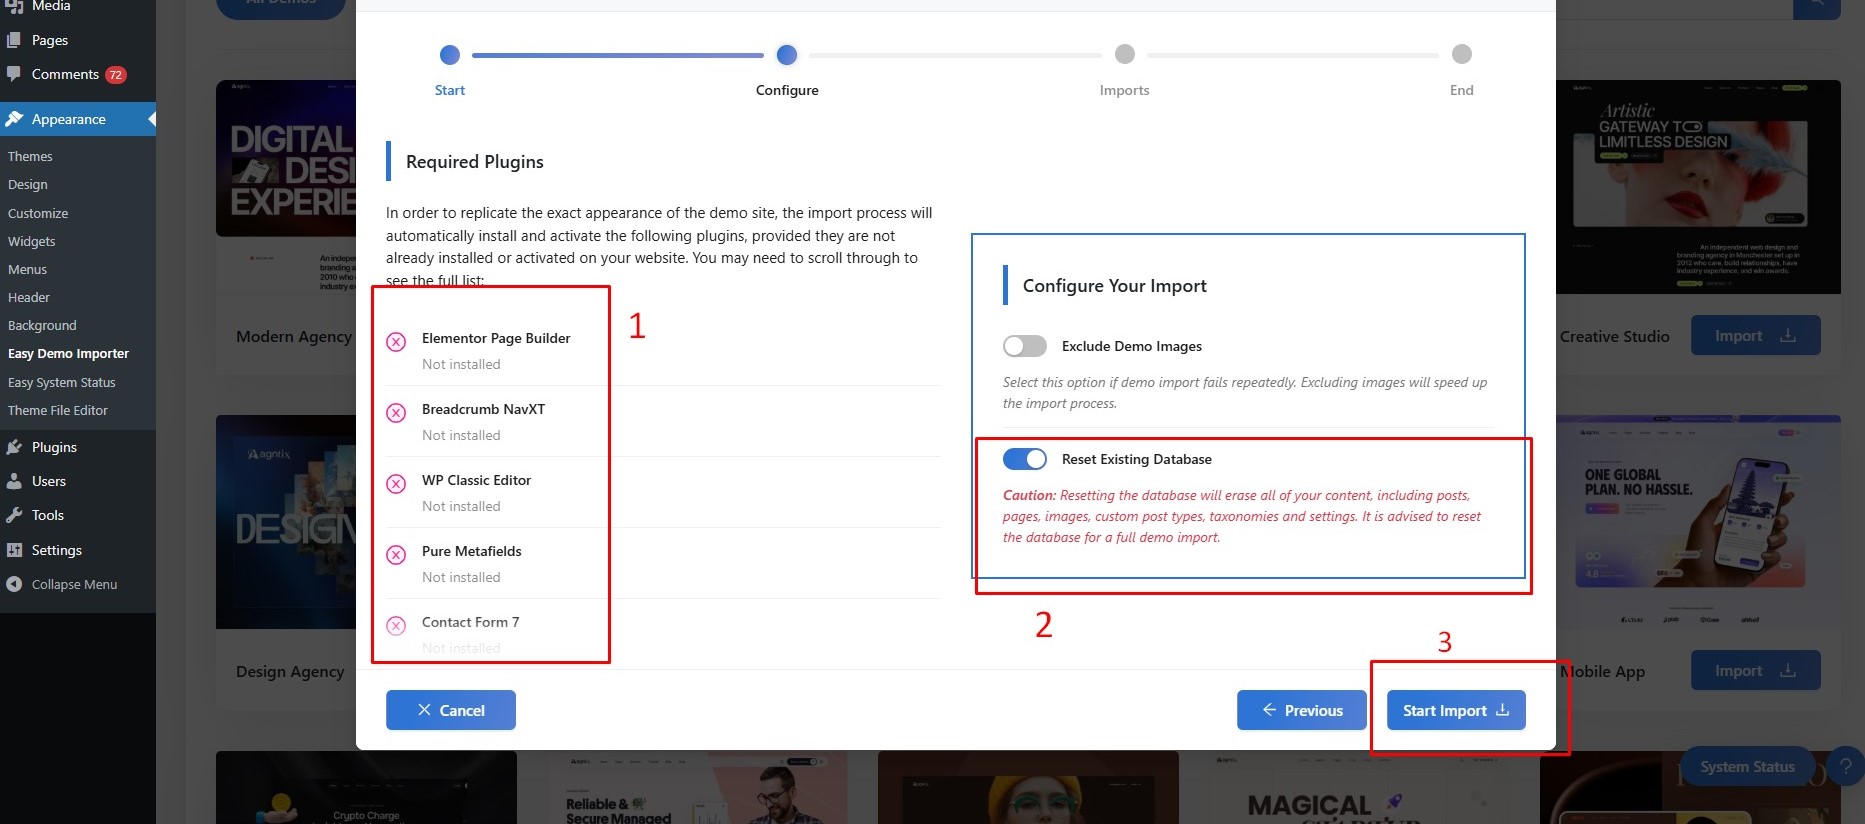This screenshot has height=824, width=1865.
Task: Click the Collapse Menu arrow icon
Action: click(14, 584)
